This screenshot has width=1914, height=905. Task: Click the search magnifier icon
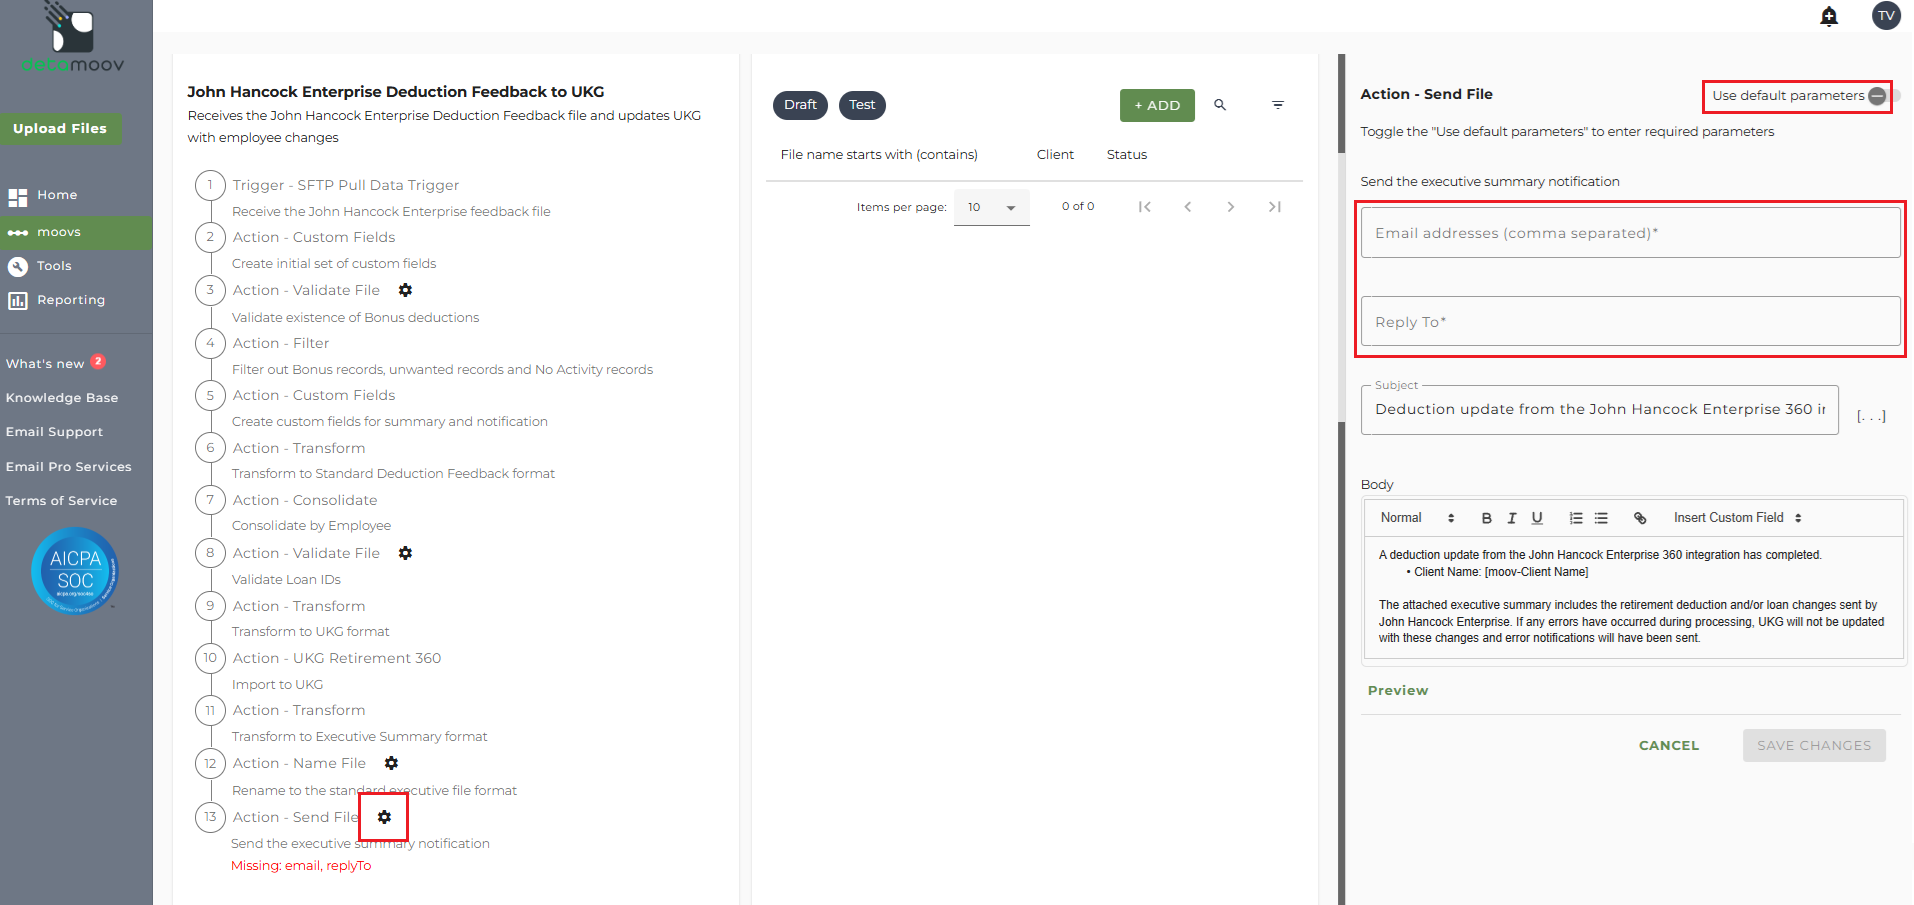(x=1220, y=105)
